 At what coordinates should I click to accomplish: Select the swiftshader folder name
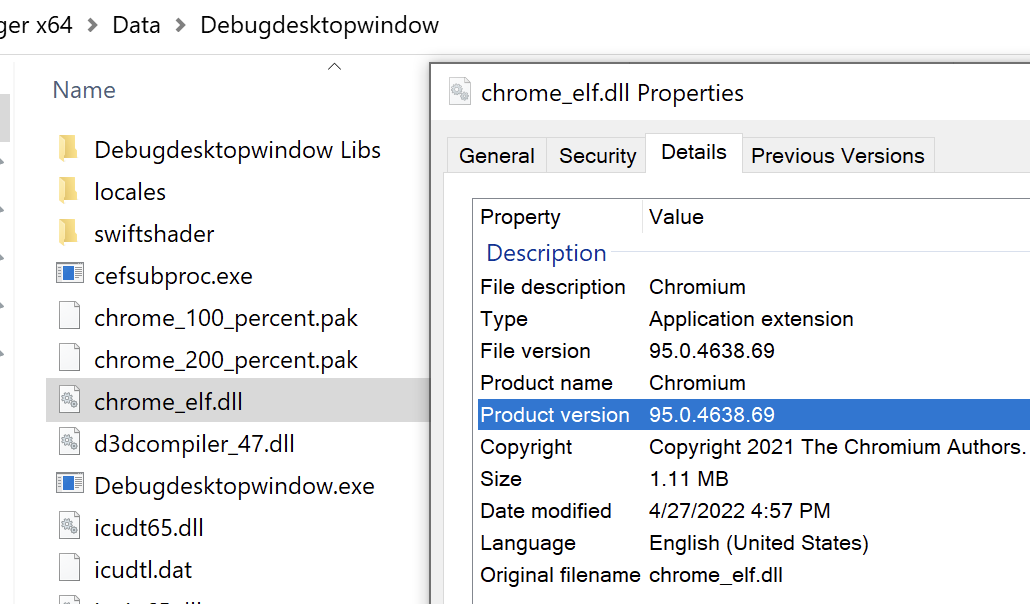coord(154,234)
